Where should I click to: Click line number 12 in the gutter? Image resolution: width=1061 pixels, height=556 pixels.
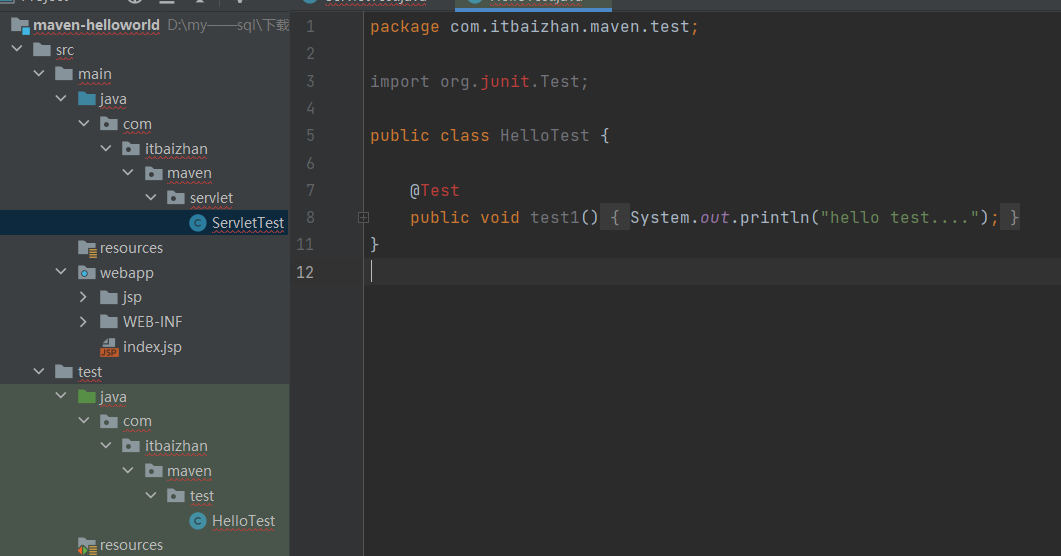305,272
